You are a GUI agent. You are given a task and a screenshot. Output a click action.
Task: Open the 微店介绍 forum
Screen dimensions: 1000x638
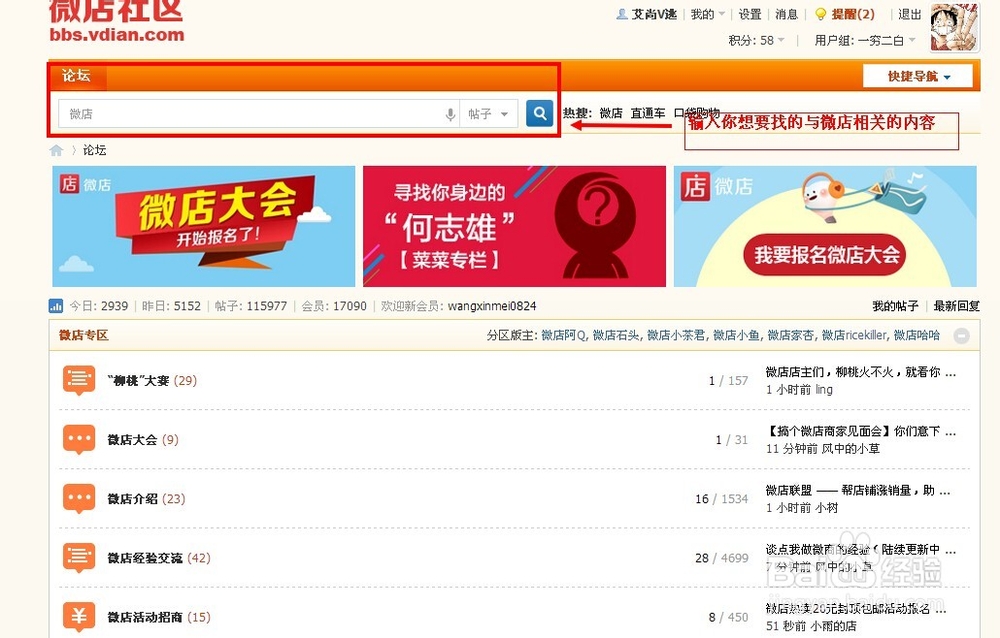[132, 499]
